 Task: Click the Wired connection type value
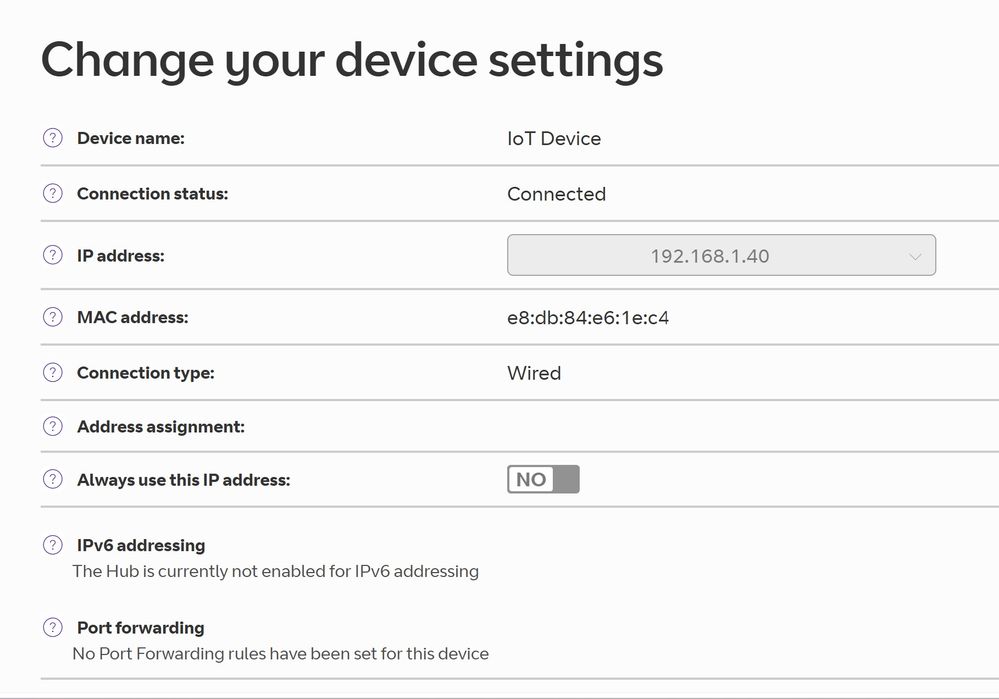coord(534,373)
